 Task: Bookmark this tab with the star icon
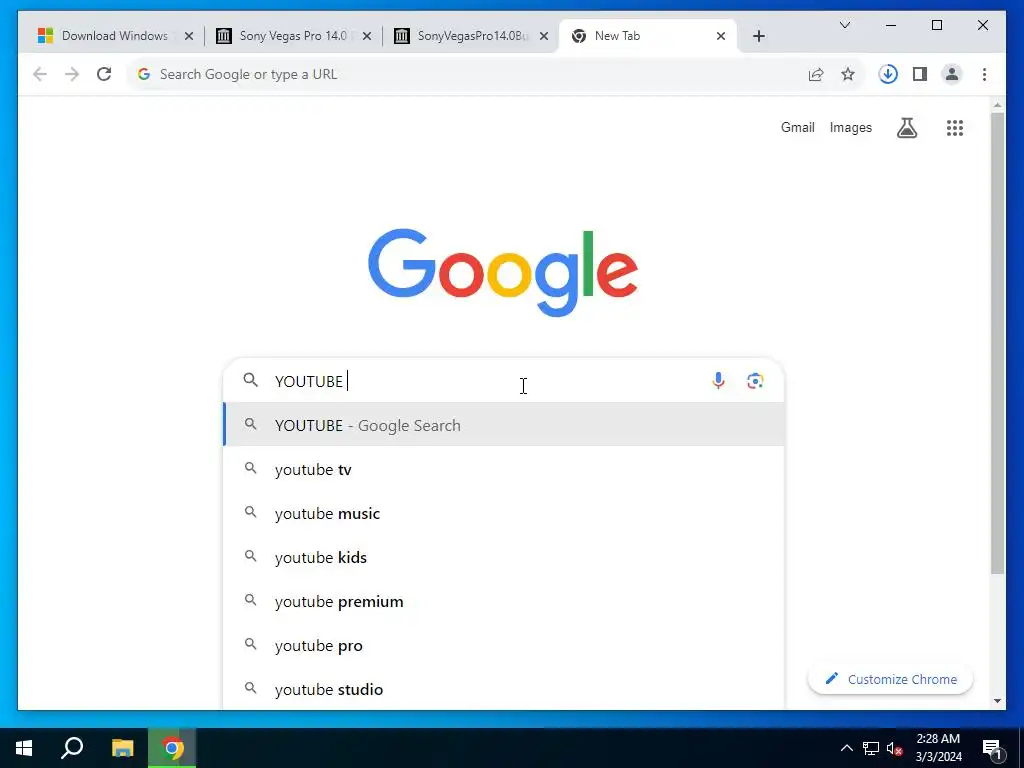[848, 74]
